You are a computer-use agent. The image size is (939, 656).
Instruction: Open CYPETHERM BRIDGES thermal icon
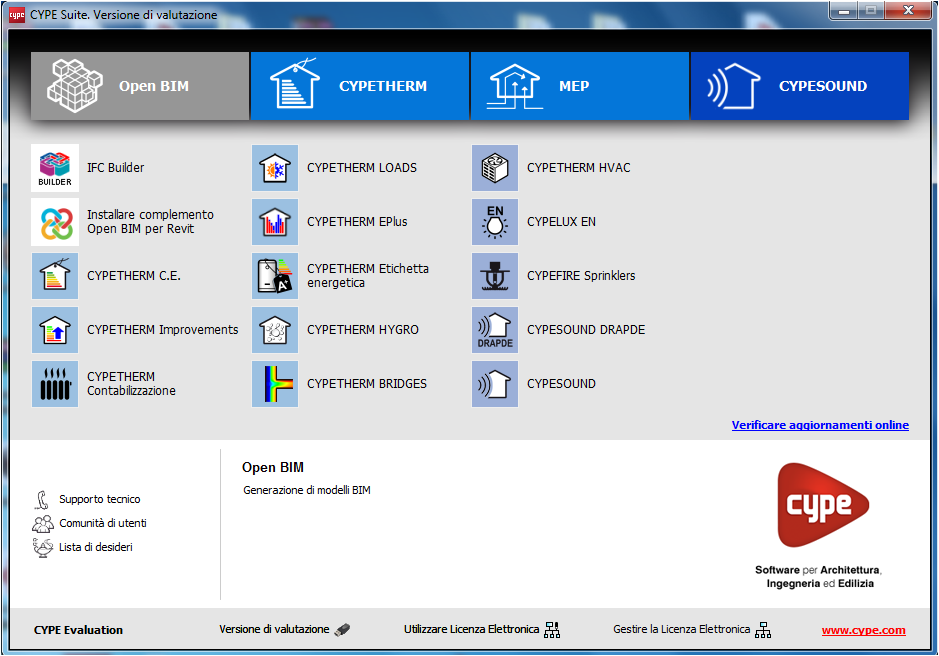point(275,384)
